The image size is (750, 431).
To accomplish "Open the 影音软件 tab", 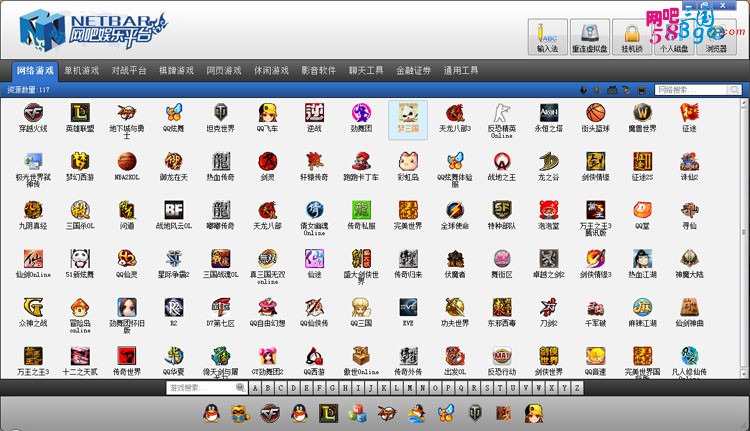I will coord(319,71).
